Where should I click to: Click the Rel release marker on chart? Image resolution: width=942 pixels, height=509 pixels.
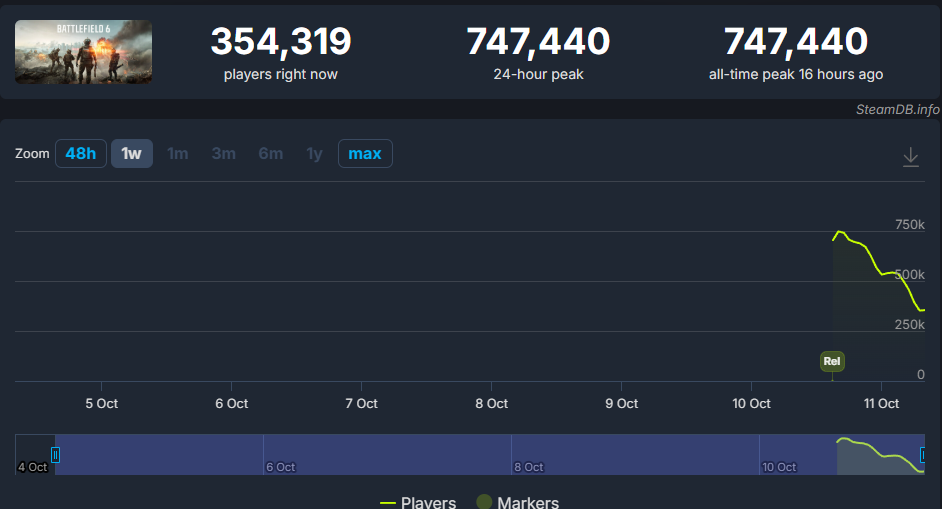[832, 361]
